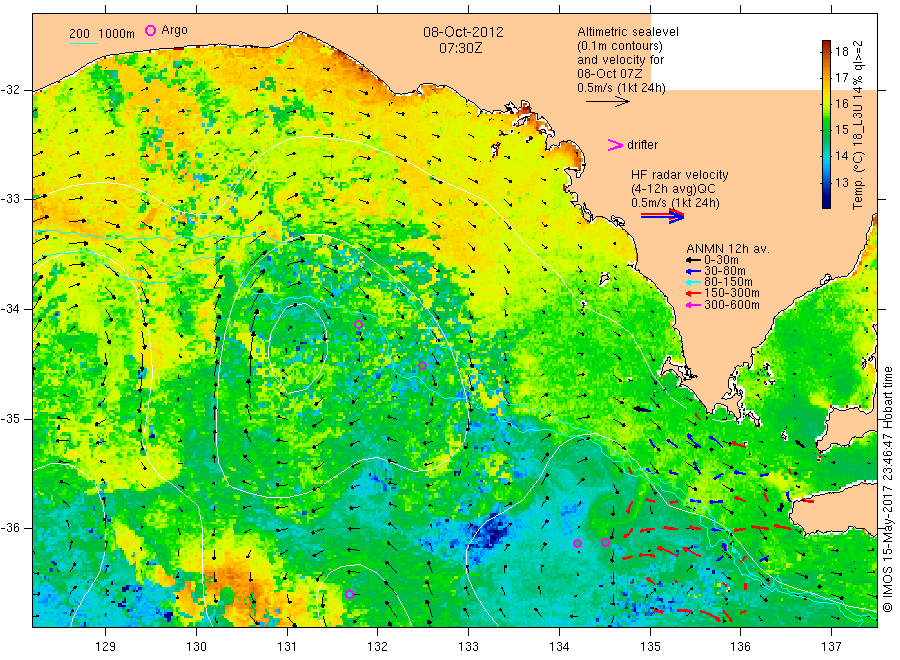Click the dark blue cold-water patch near 133.3°E, 36°S

pos(492,531)
